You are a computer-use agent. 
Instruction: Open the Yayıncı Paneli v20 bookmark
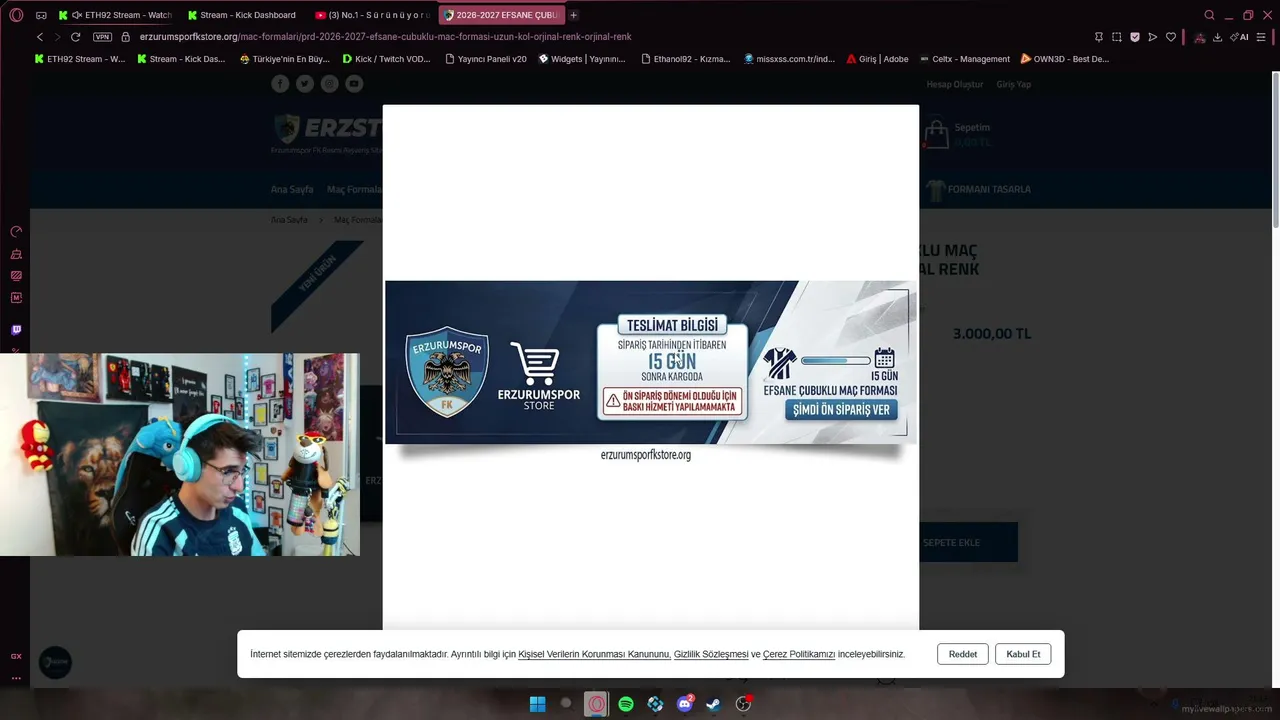pyautogui.click(x=485, y=59)
